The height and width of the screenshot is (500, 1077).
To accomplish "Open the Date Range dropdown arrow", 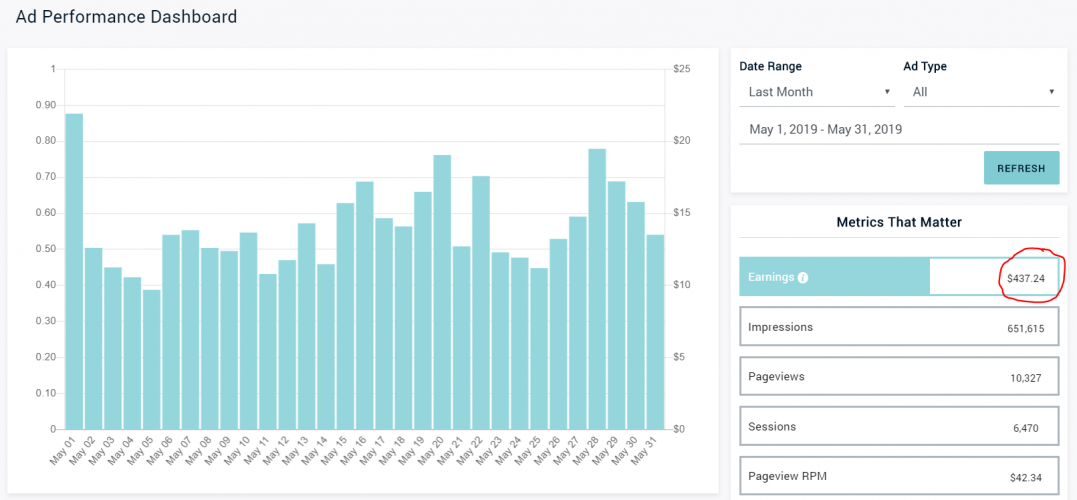I will 887,92.
